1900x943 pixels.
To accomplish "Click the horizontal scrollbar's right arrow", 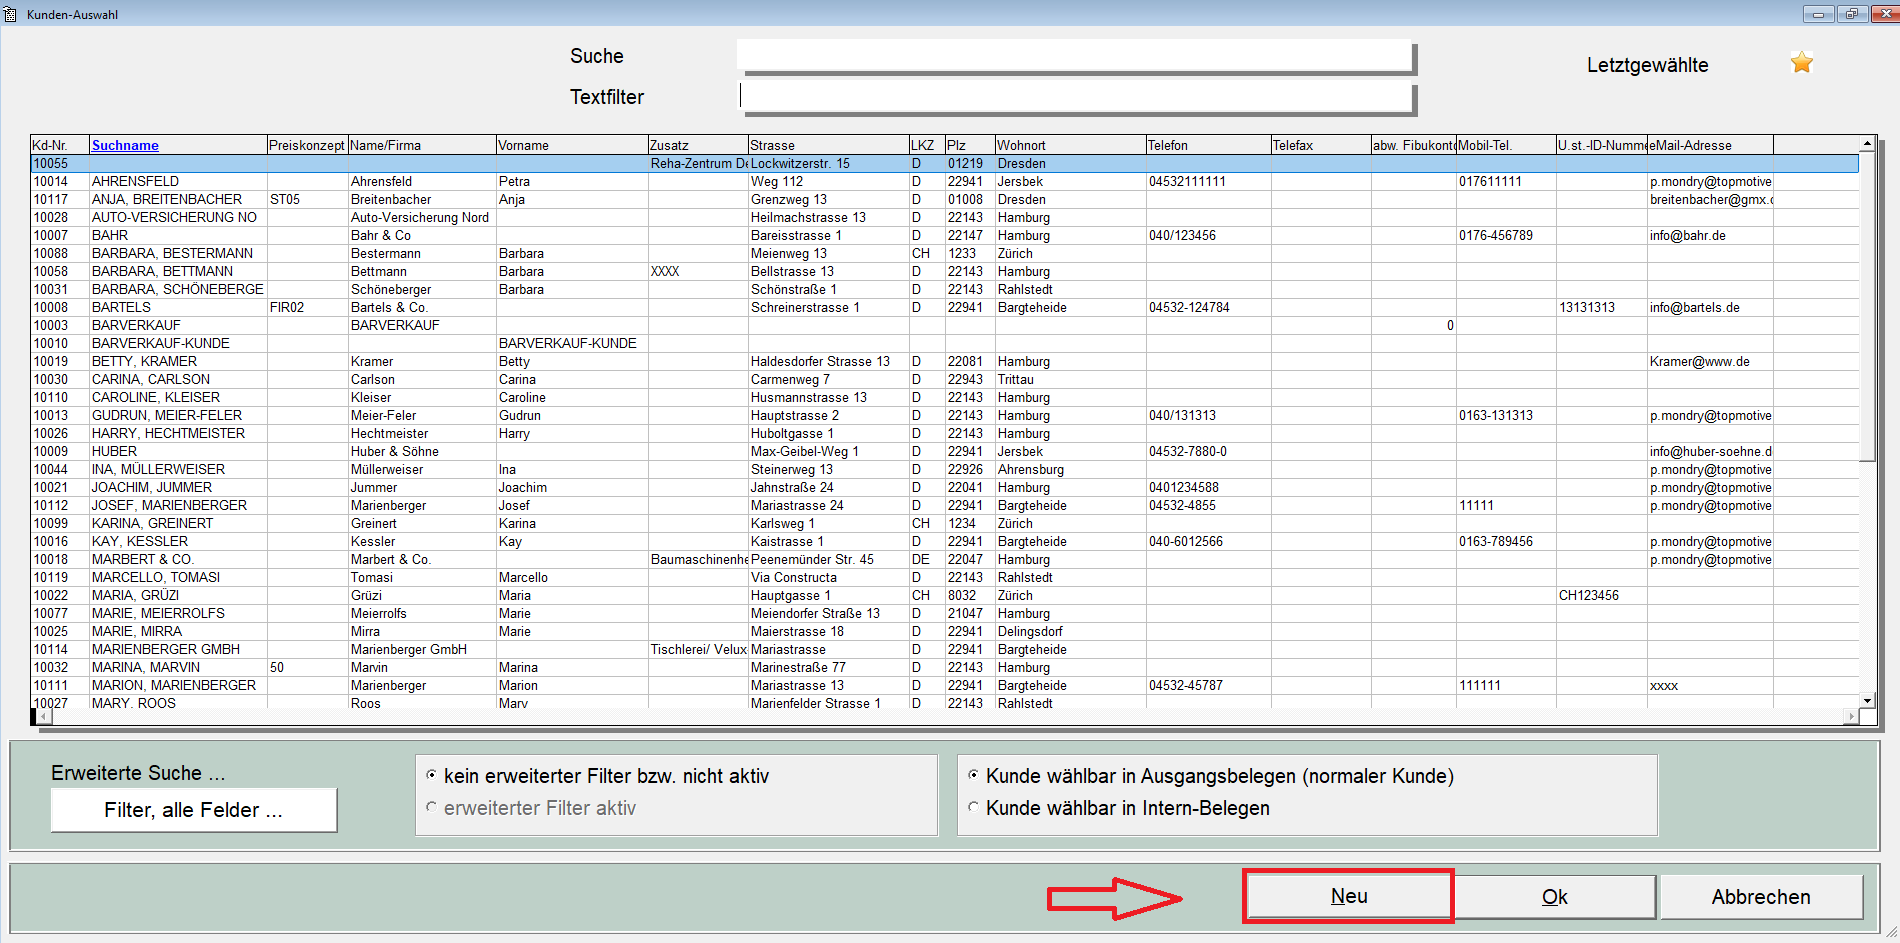I will pyautogui.click(x=1851, y=716).
